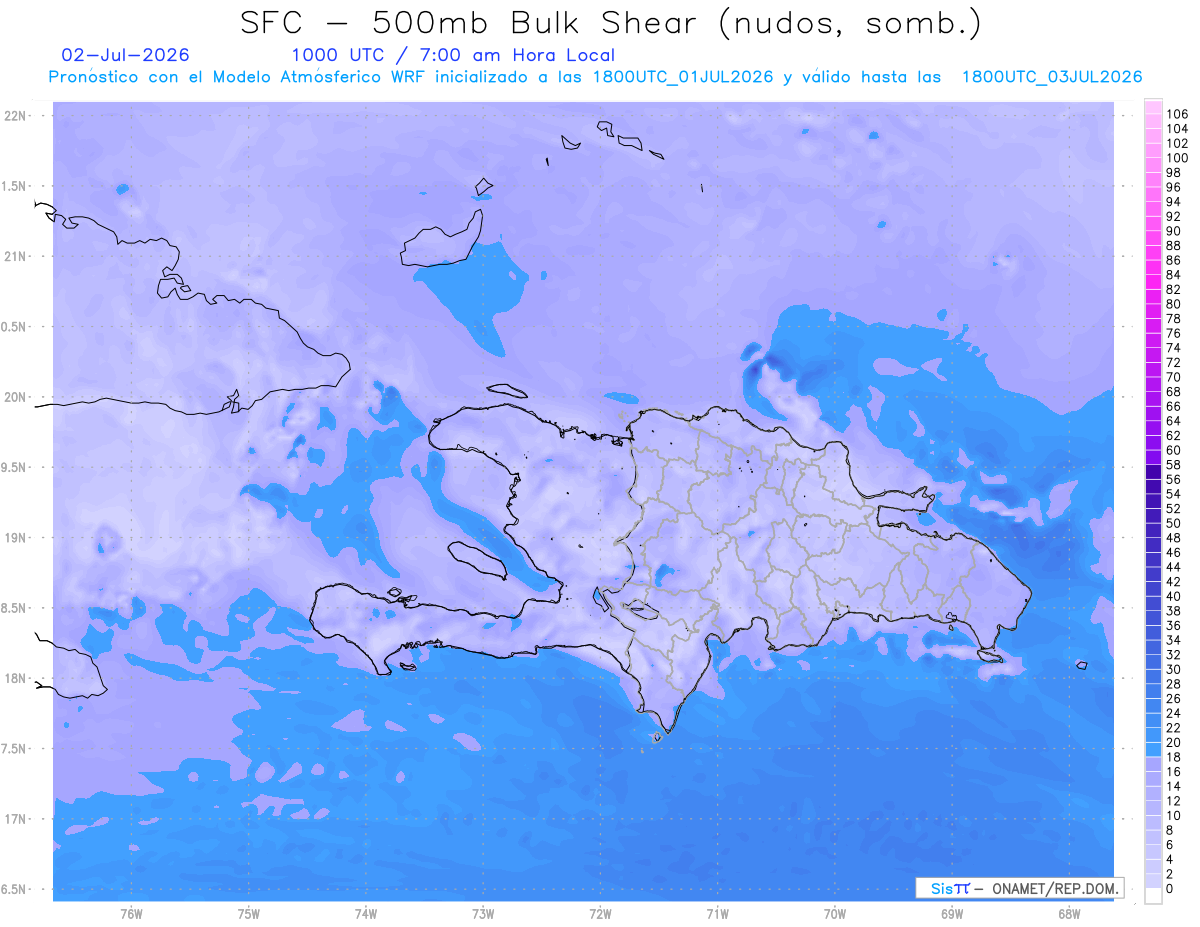Click the '22N' latitude label
1200x927 pixels.
pos(17,115)
